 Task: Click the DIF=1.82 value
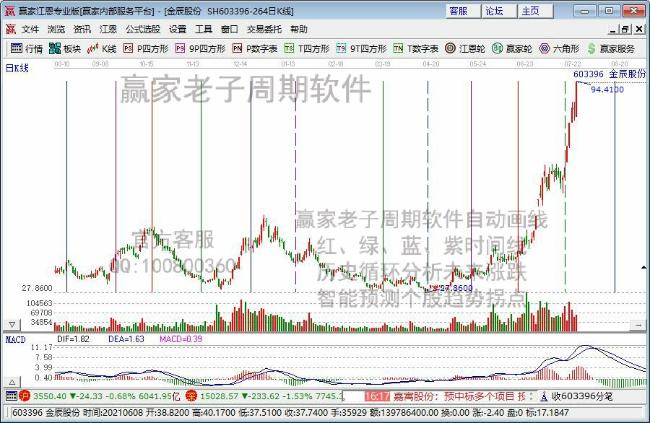click(73, 339)
